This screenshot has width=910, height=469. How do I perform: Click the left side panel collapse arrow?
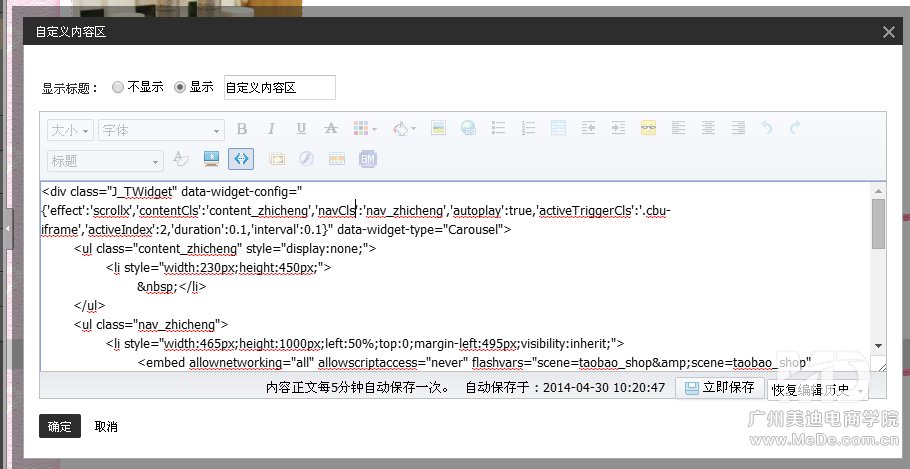click(x=7, y=229)
